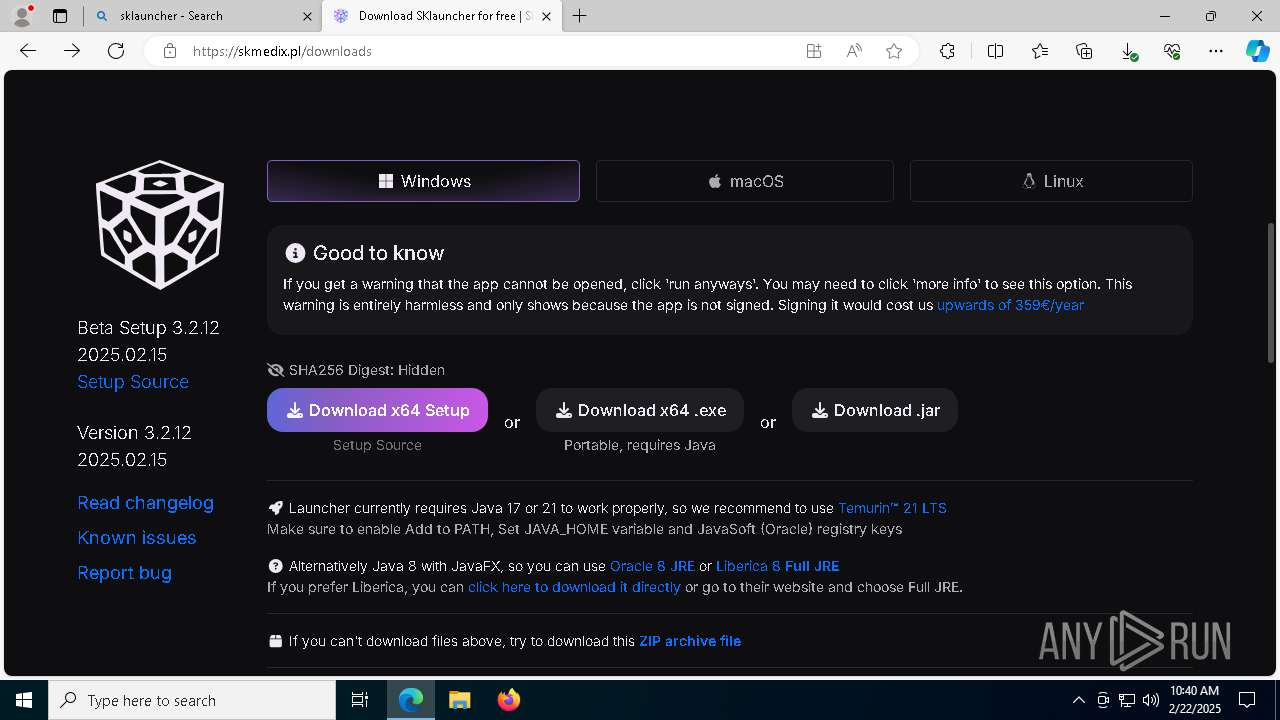Open the Copilot sidebar icon
Viewport: 1280px width, 720px height.
coord(1257,51)
